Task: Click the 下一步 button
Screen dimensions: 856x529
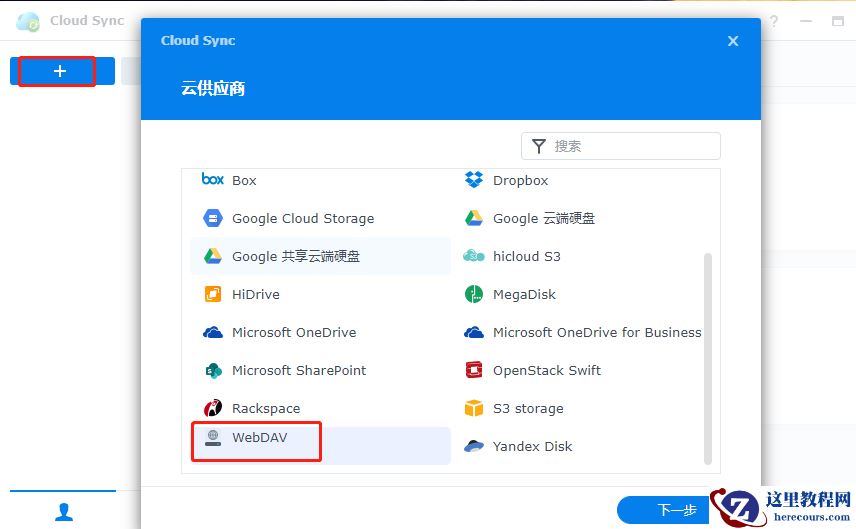Action: click(676, 510)
